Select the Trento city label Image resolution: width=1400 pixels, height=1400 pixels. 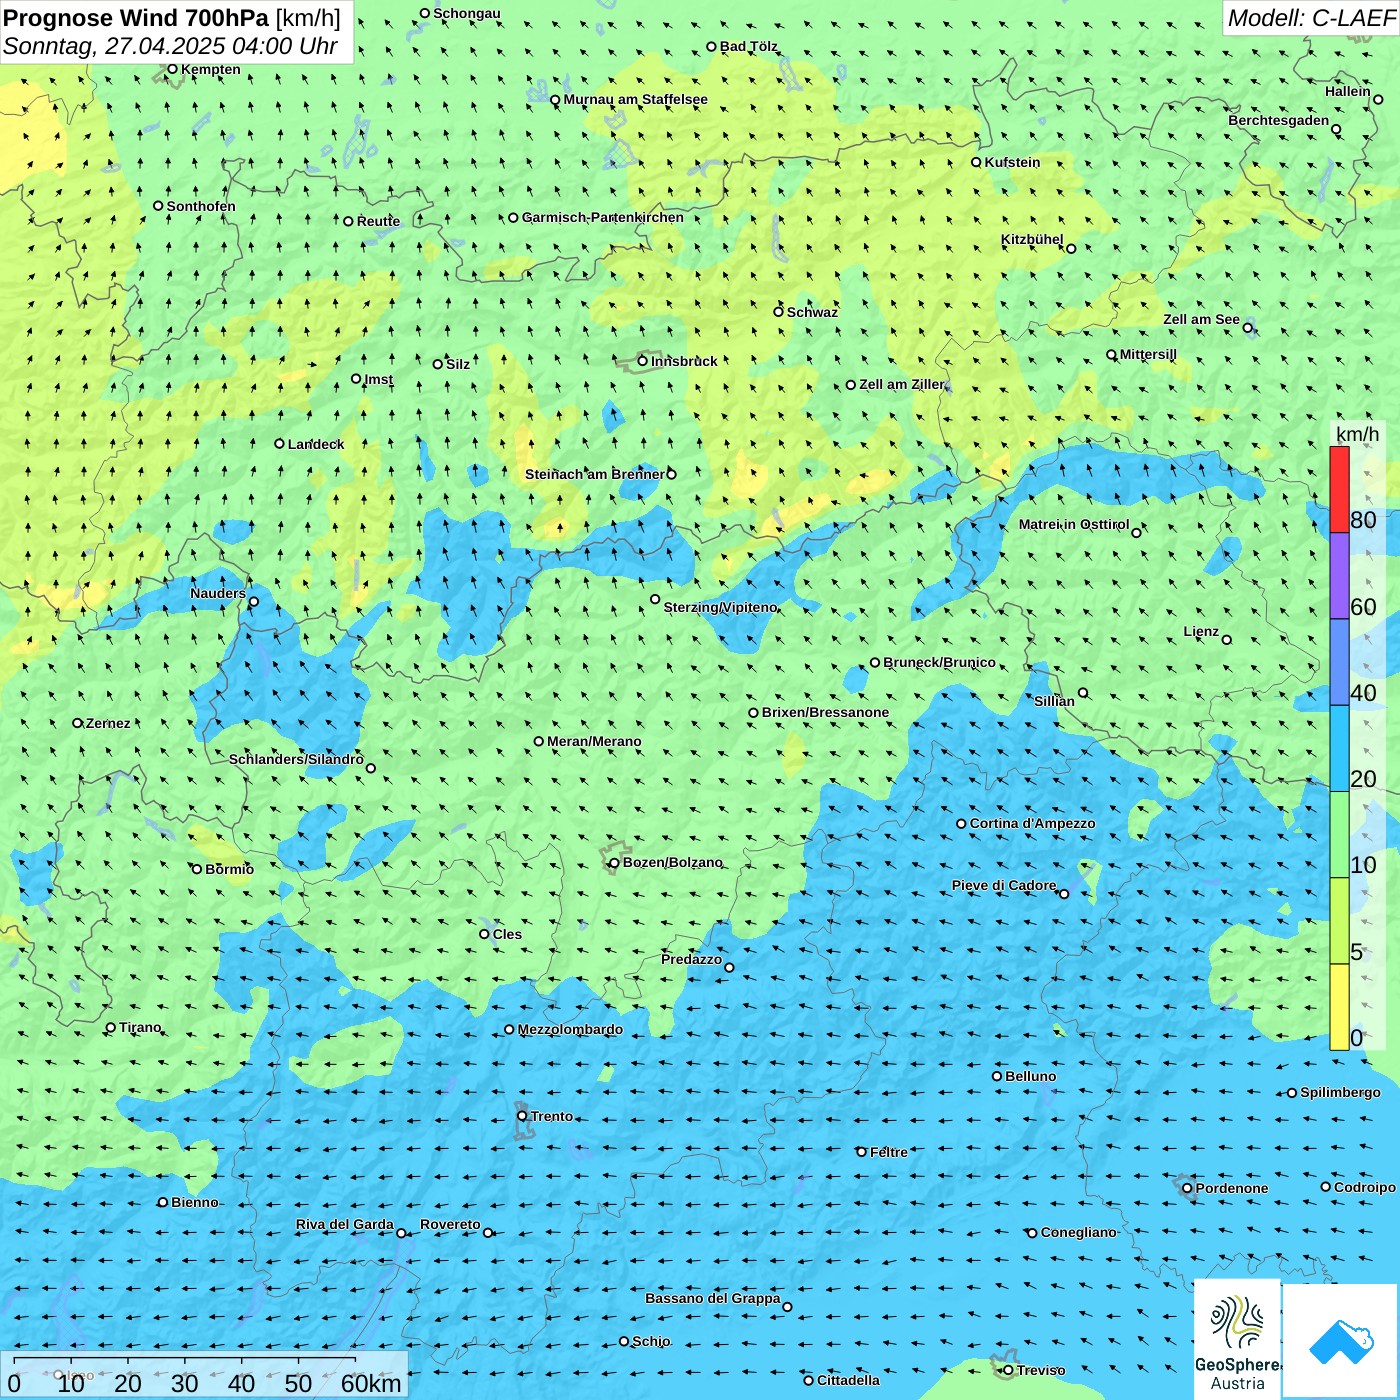tap(552, 1116)
